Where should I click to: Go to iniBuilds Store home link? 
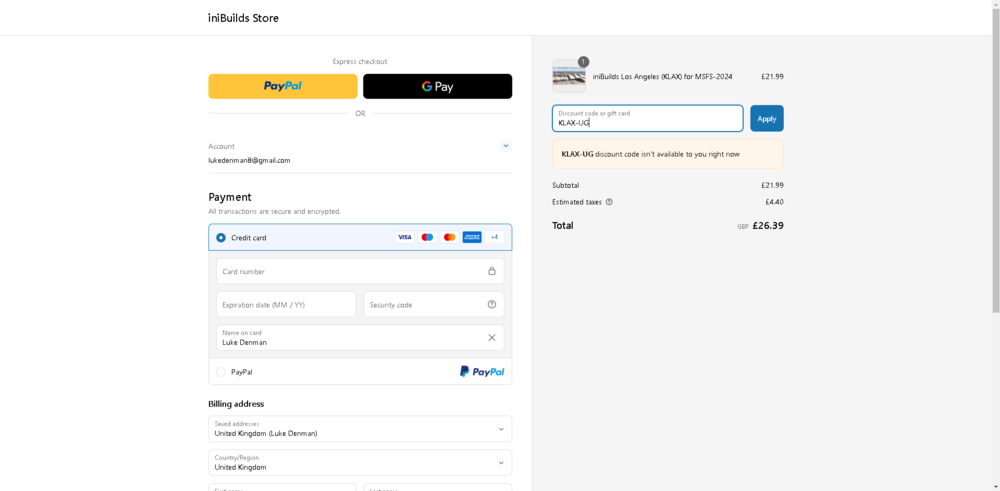243,18
